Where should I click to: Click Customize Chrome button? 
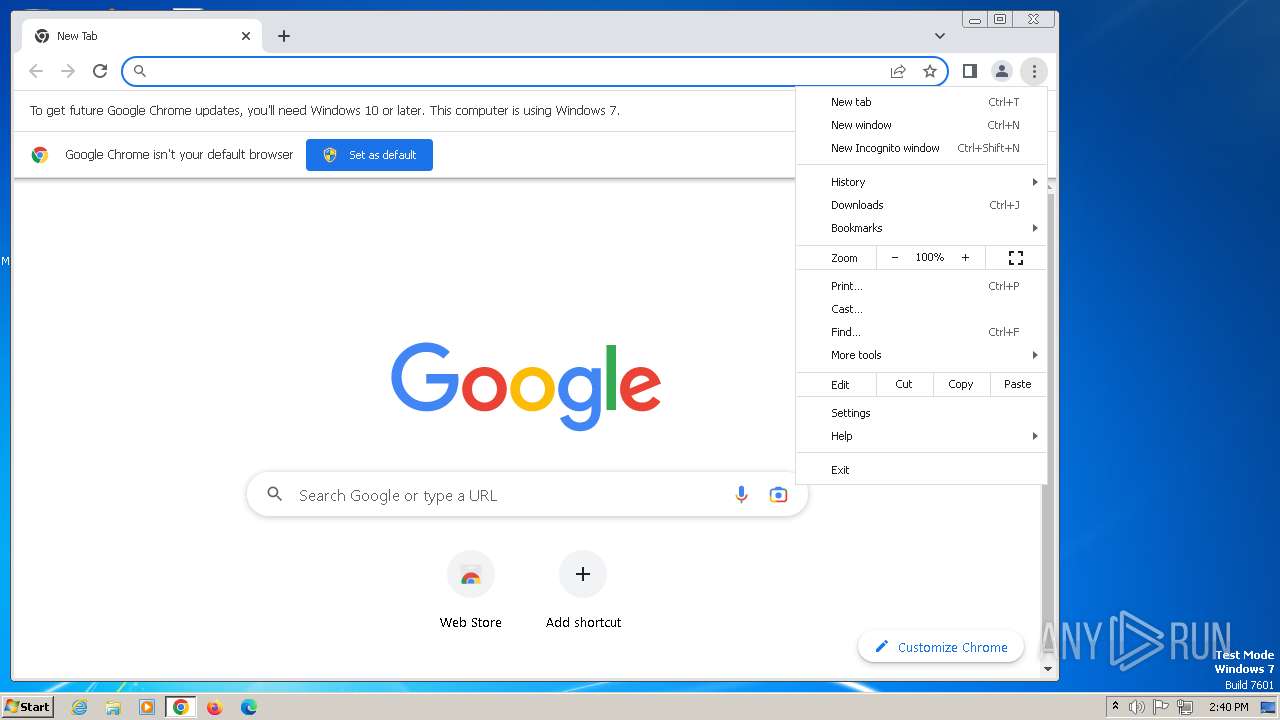(x=941, y=647)
